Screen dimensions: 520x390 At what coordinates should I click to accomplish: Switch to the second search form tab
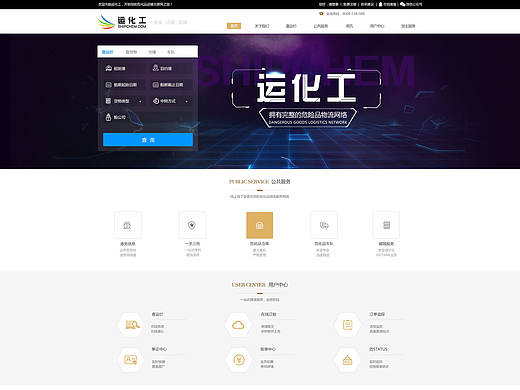(131, 52)
